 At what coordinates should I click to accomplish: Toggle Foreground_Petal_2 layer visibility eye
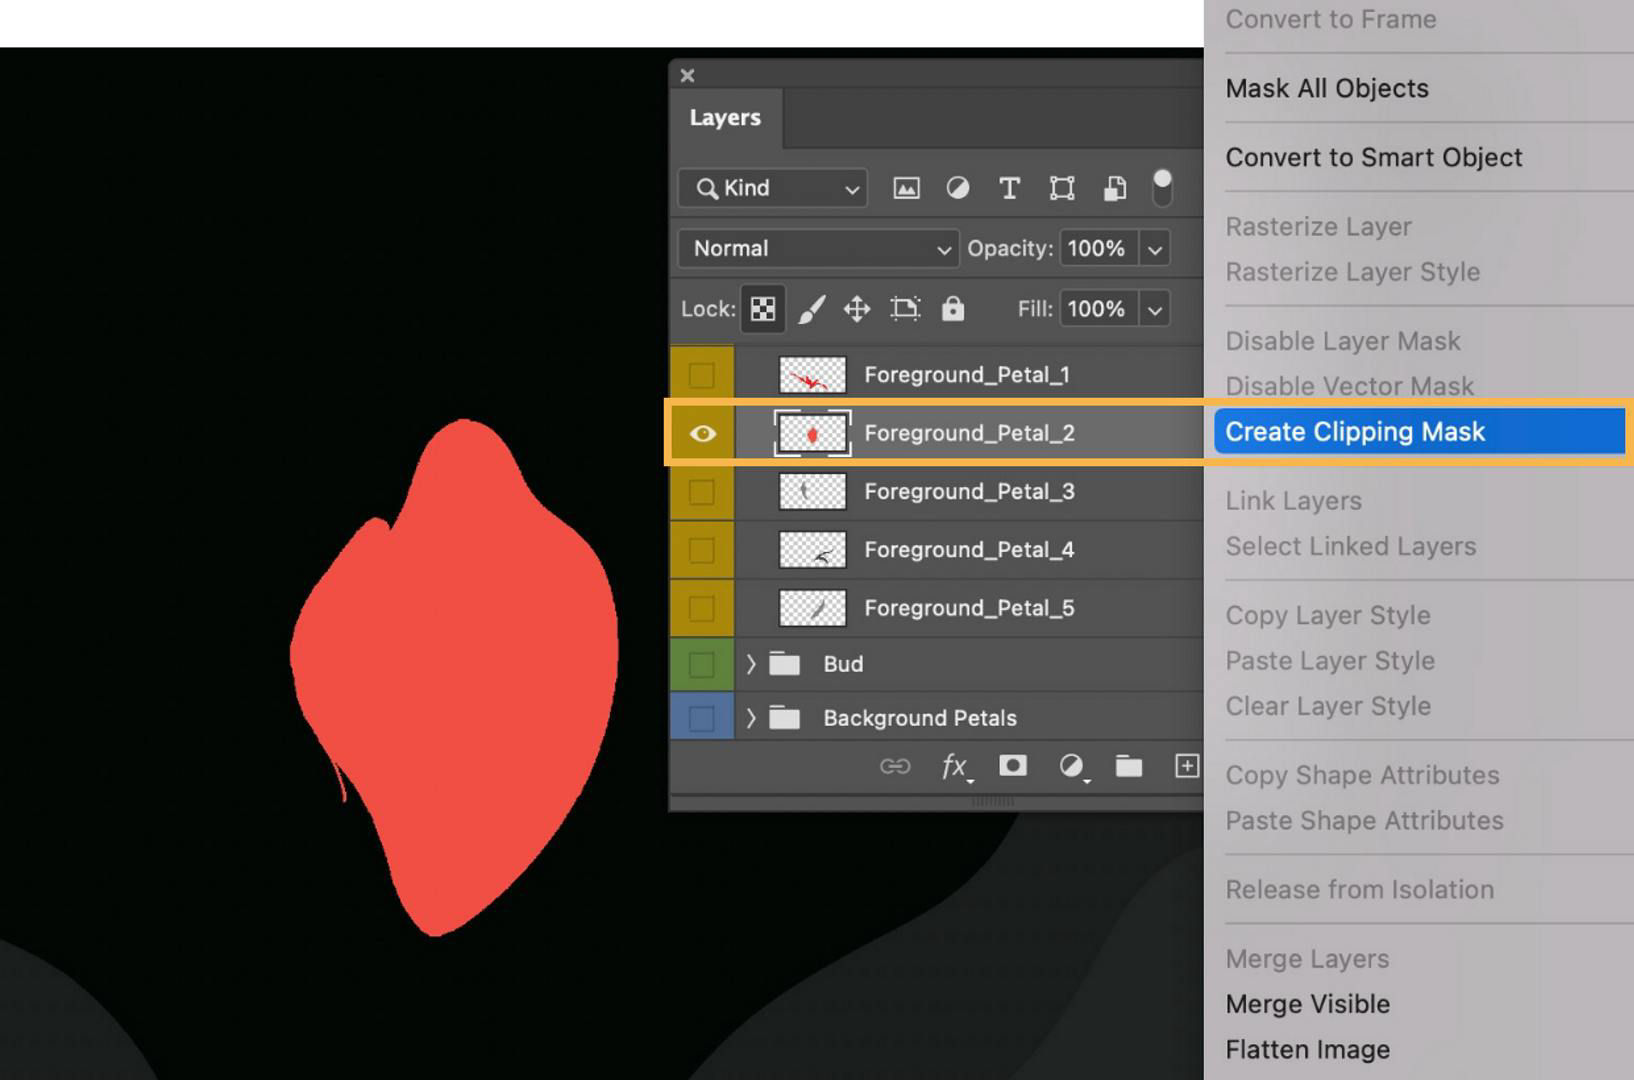click(703, 433)
